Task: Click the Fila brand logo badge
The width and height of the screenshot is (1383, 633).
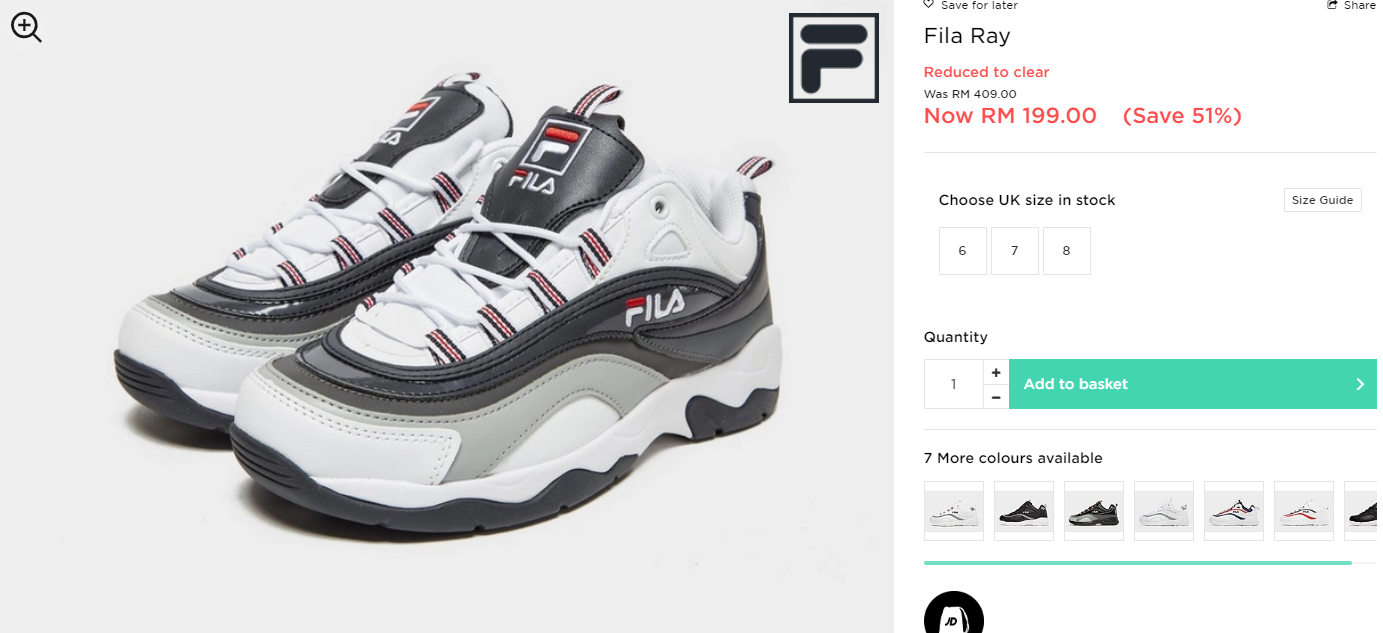Action: tap(833, 58)
